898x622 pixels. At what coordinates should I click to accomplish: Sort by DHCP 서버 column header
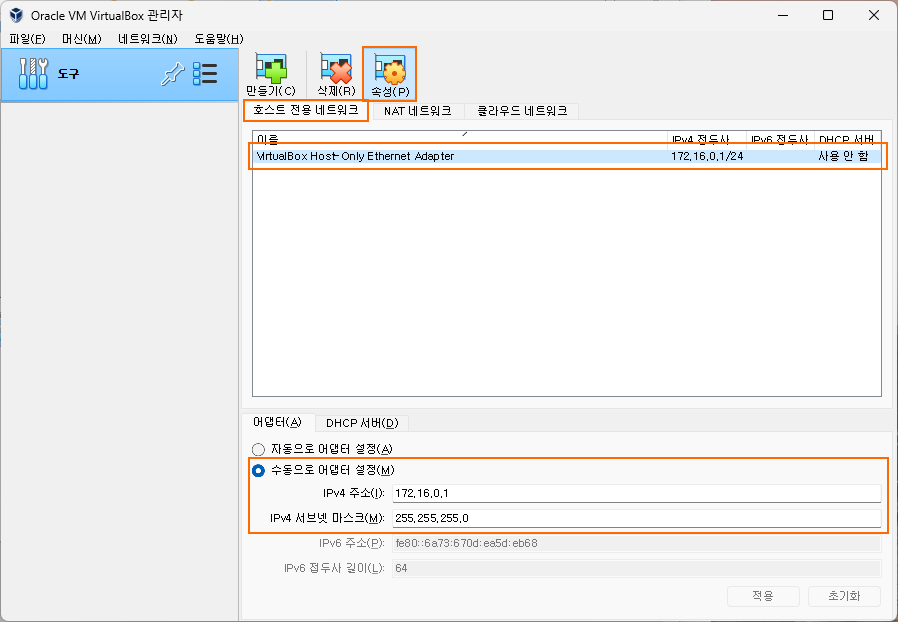pyautogui.click(x=847, y=139)
